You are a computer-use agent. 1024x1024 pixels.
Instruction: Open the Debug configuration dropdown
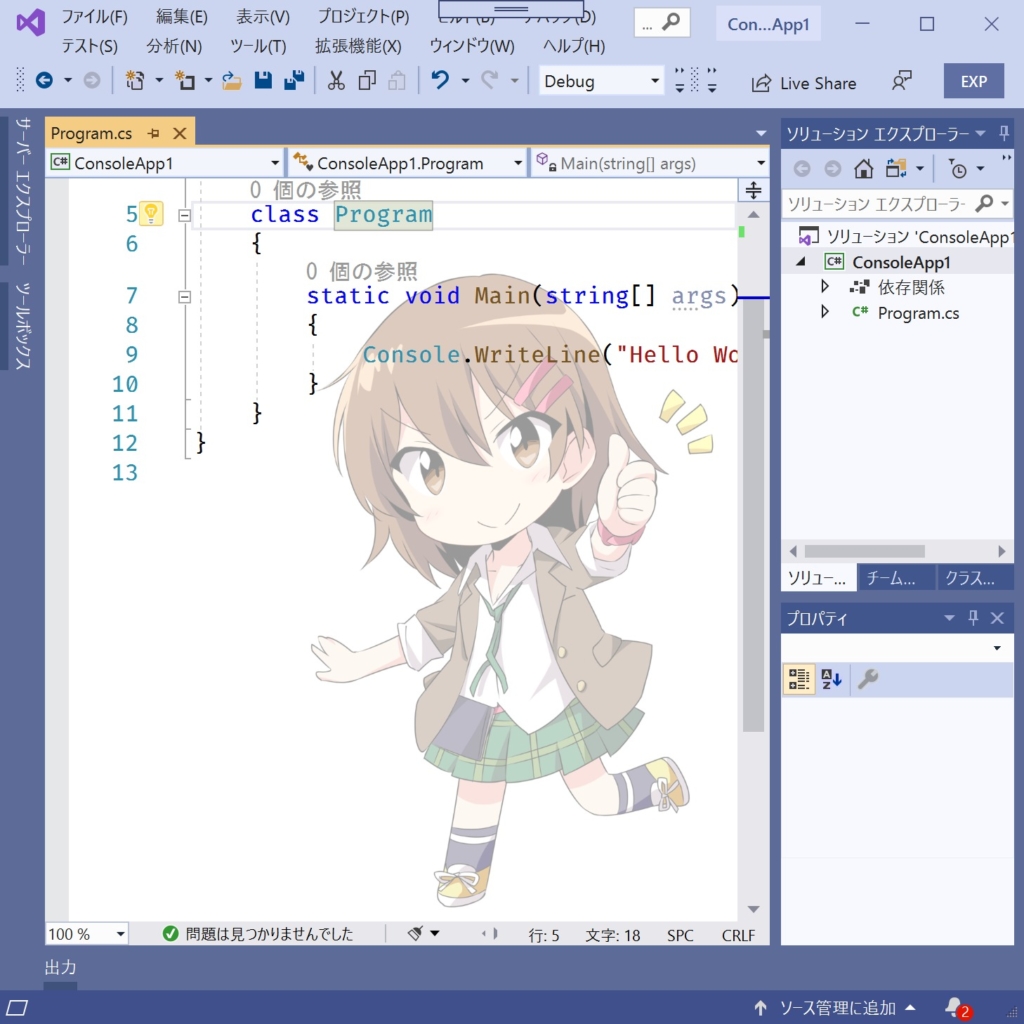click(655, 81)
